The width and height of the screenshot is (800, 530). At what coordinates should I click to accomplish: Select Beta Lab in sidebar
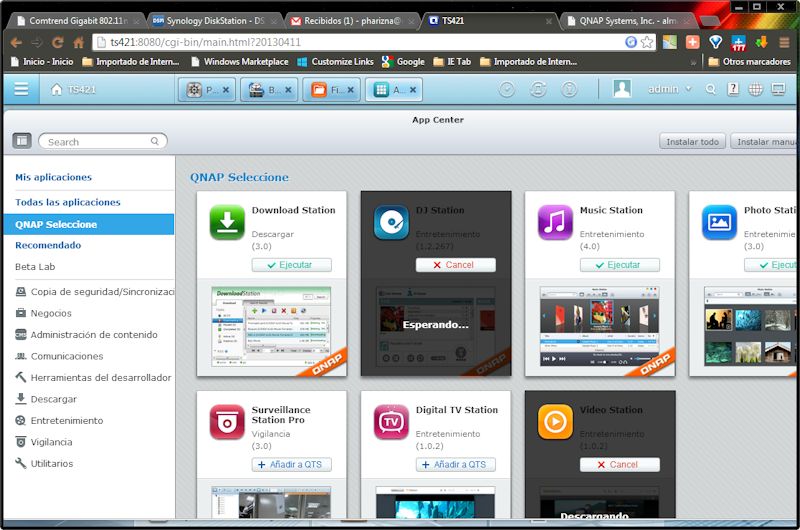tap(35, 266)
